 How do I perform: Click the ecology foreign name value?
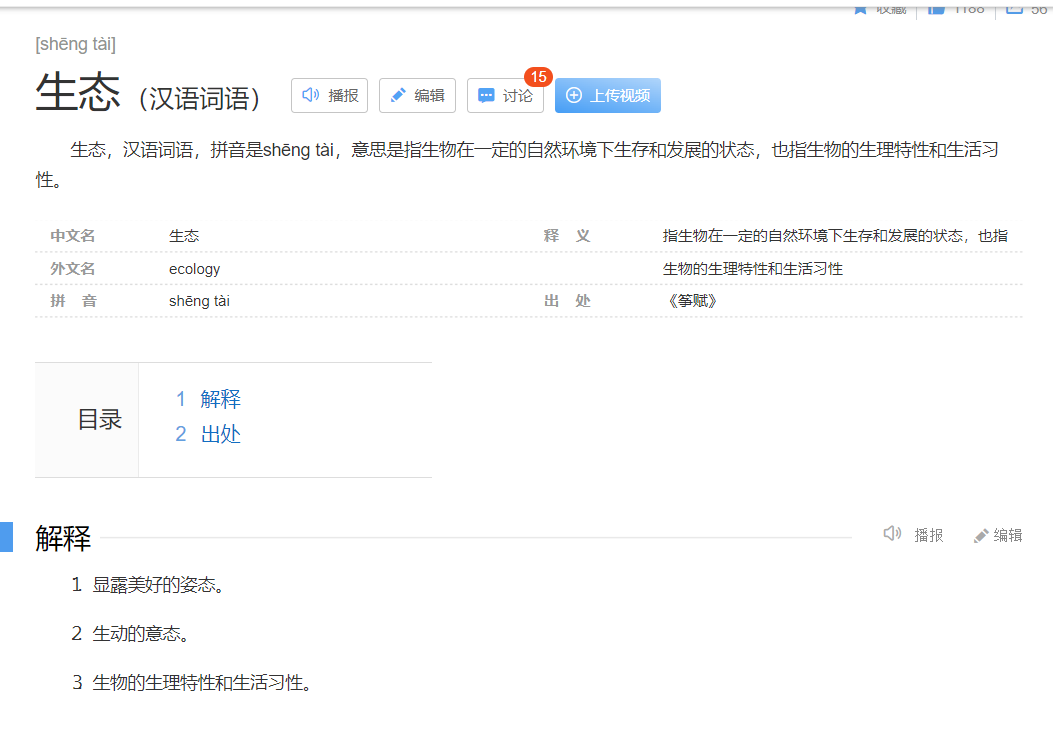coord(195,269)
